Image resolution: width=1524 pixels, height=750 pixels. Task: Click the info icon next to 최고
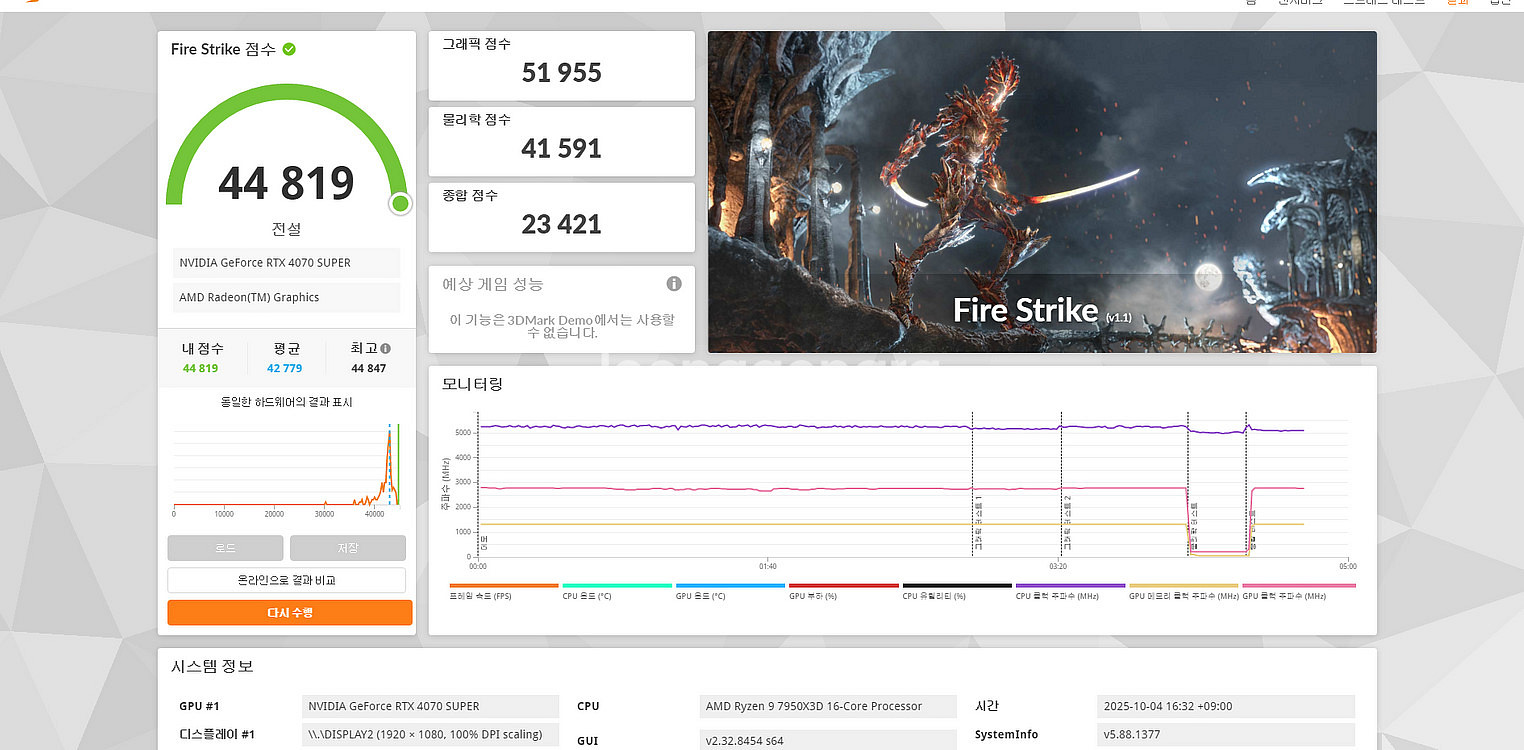coord(385,349)
